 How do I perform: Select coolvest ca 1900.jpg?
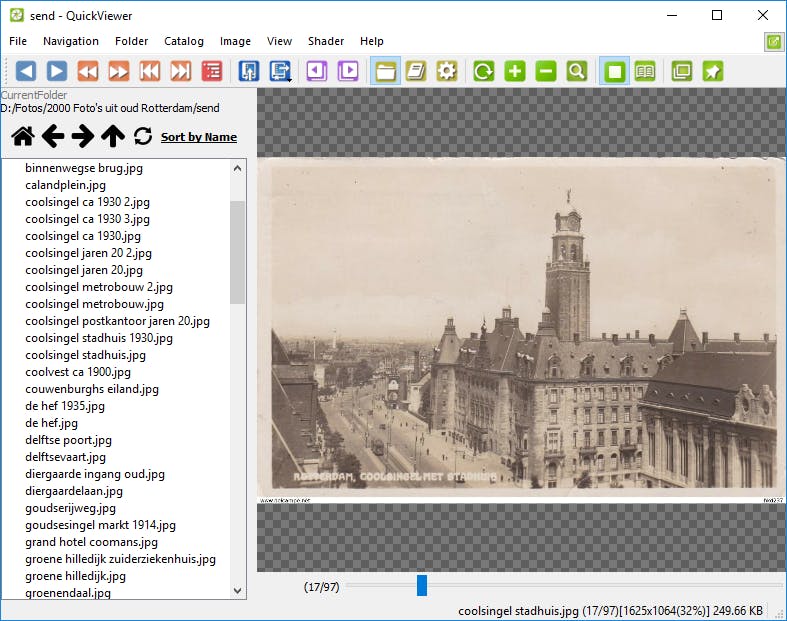pyautogui.click(x=78, y=372)
